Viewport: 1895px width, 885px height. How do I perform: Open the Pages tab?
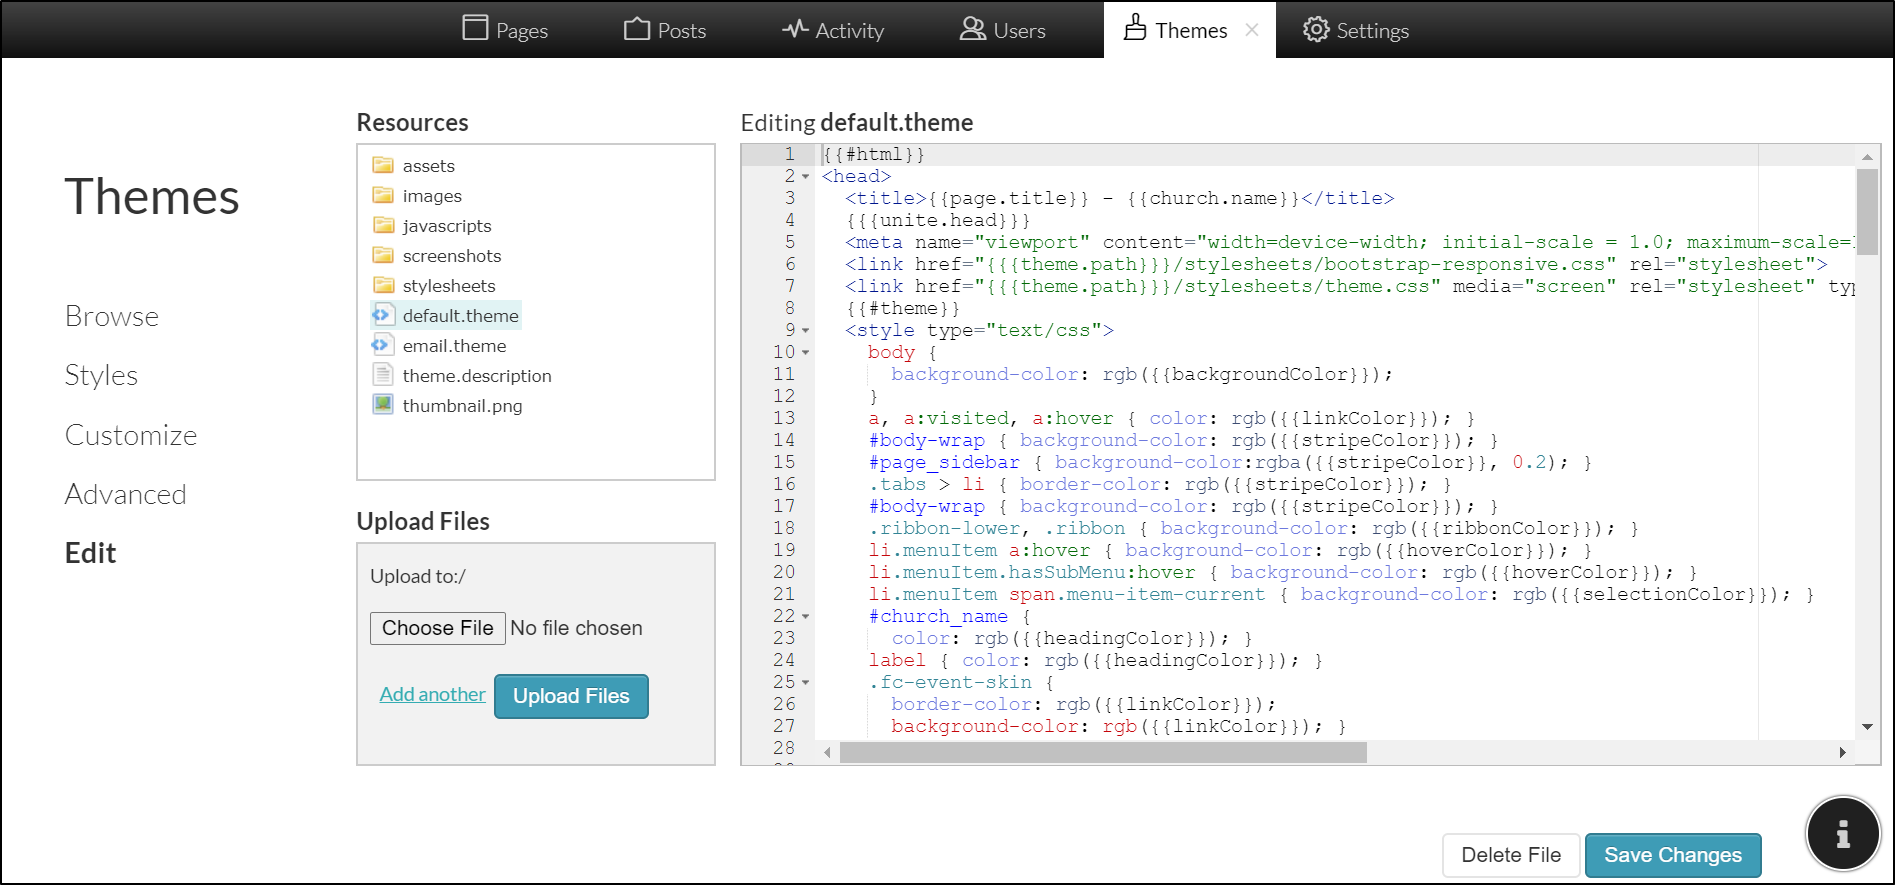pos(505,30)
